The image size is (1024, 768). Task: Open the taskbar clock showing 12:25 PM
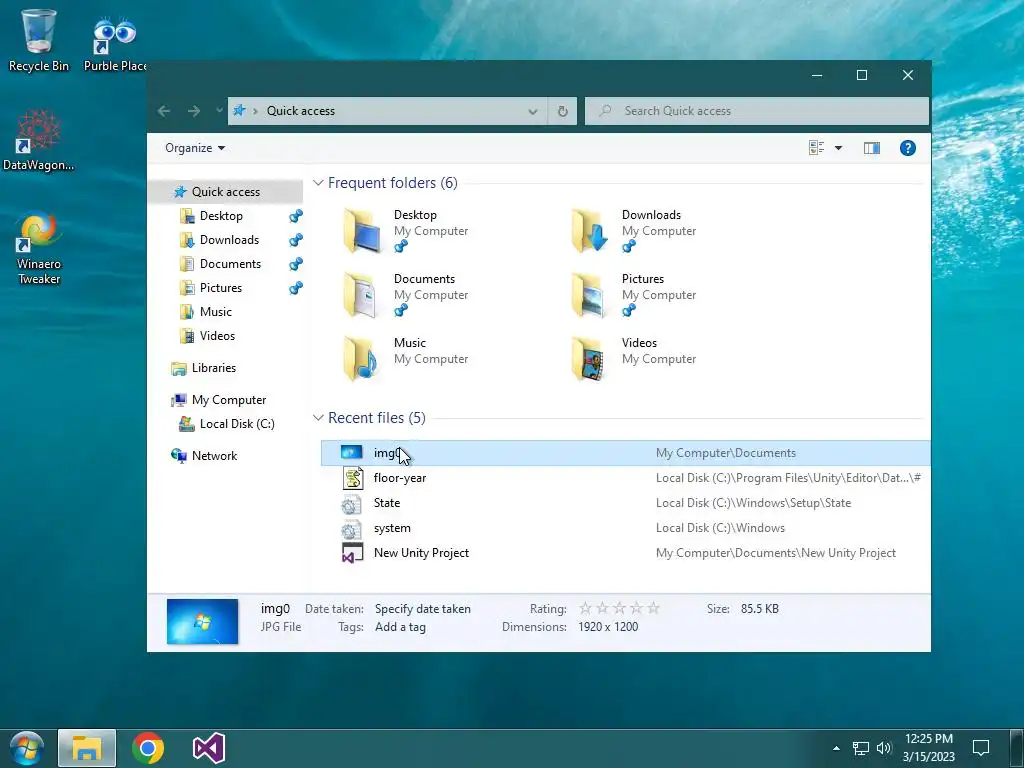pyautogui.click(x=929, y=748)
